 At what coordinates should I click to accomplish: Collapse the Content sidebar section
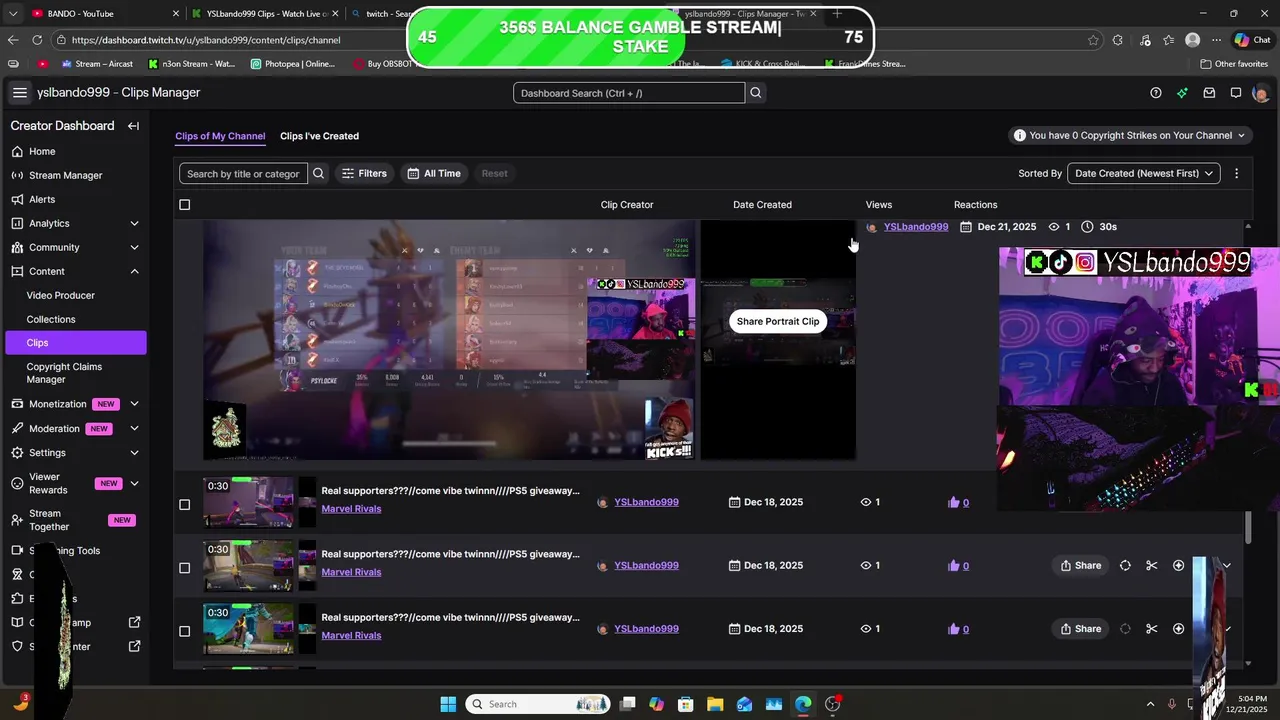(134, 271)
